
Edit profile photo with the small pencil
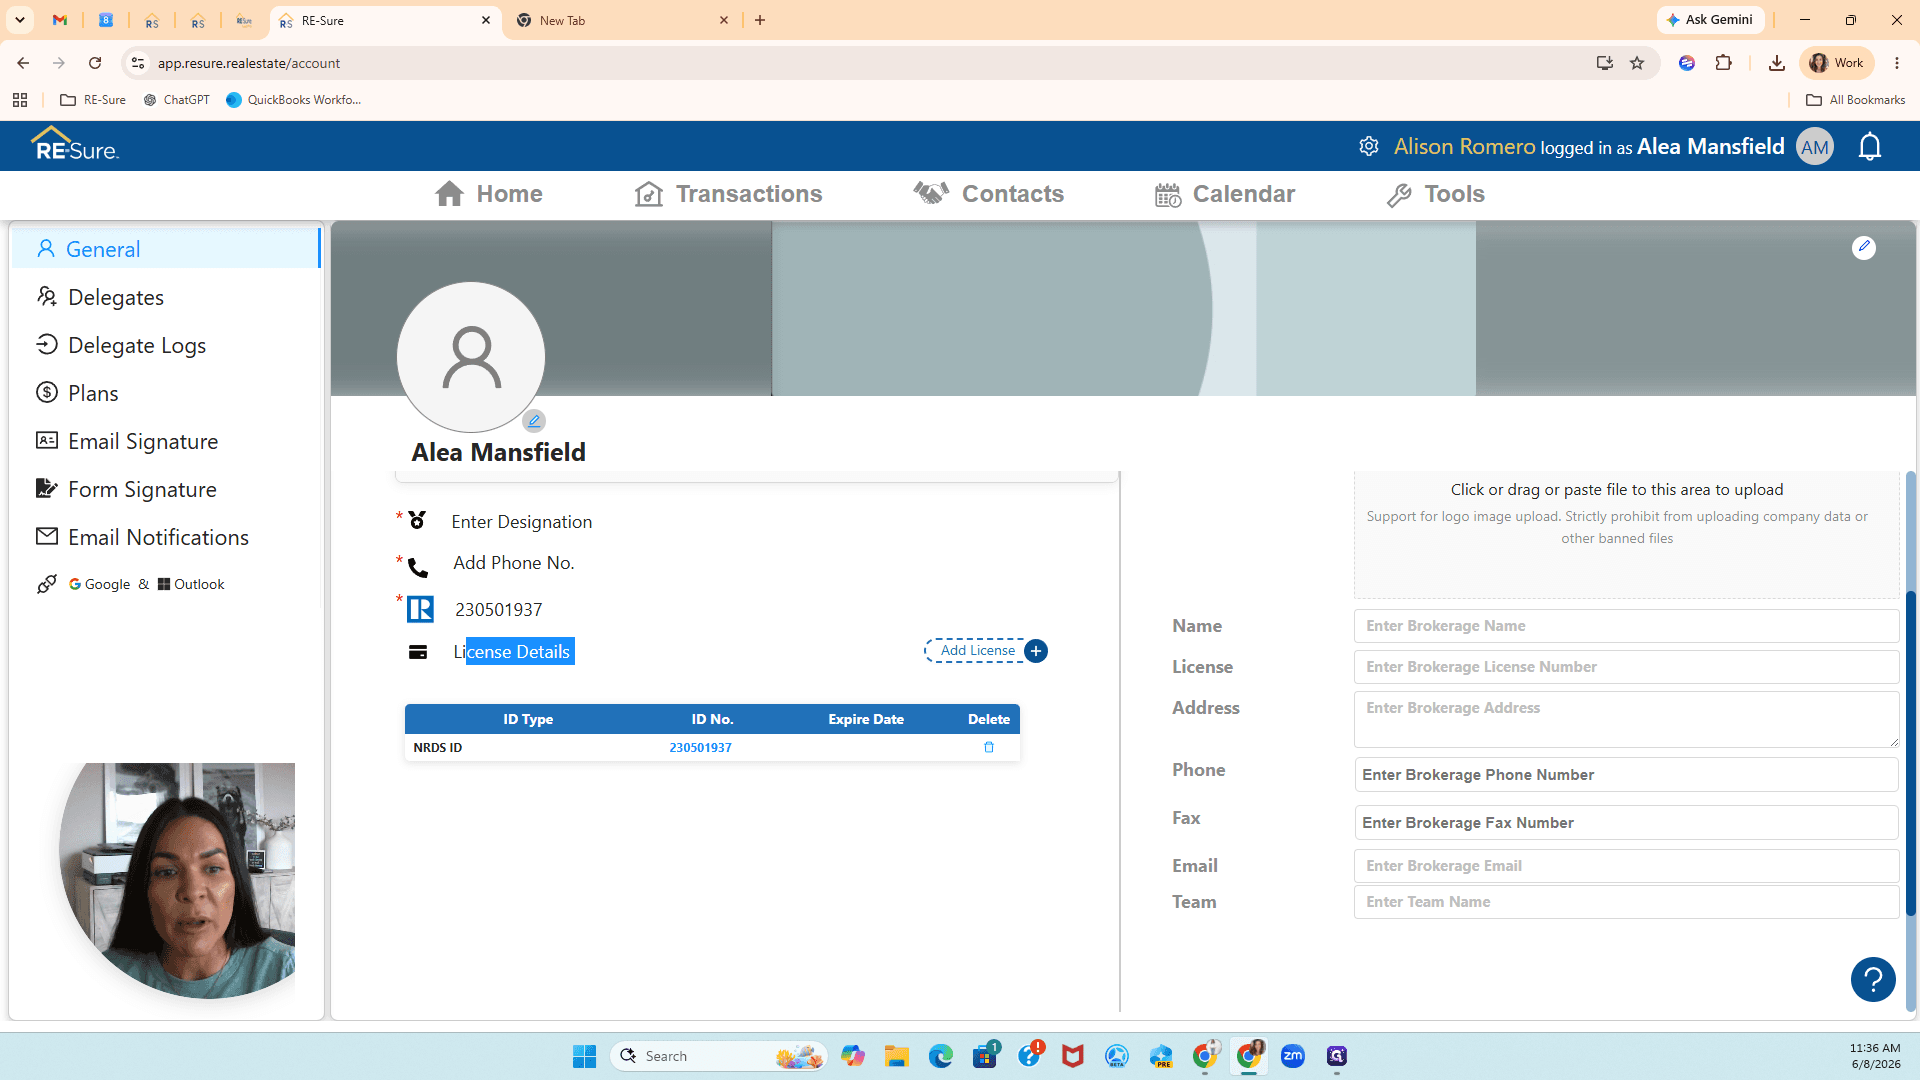pyautogui.click(x=534, y=421)
